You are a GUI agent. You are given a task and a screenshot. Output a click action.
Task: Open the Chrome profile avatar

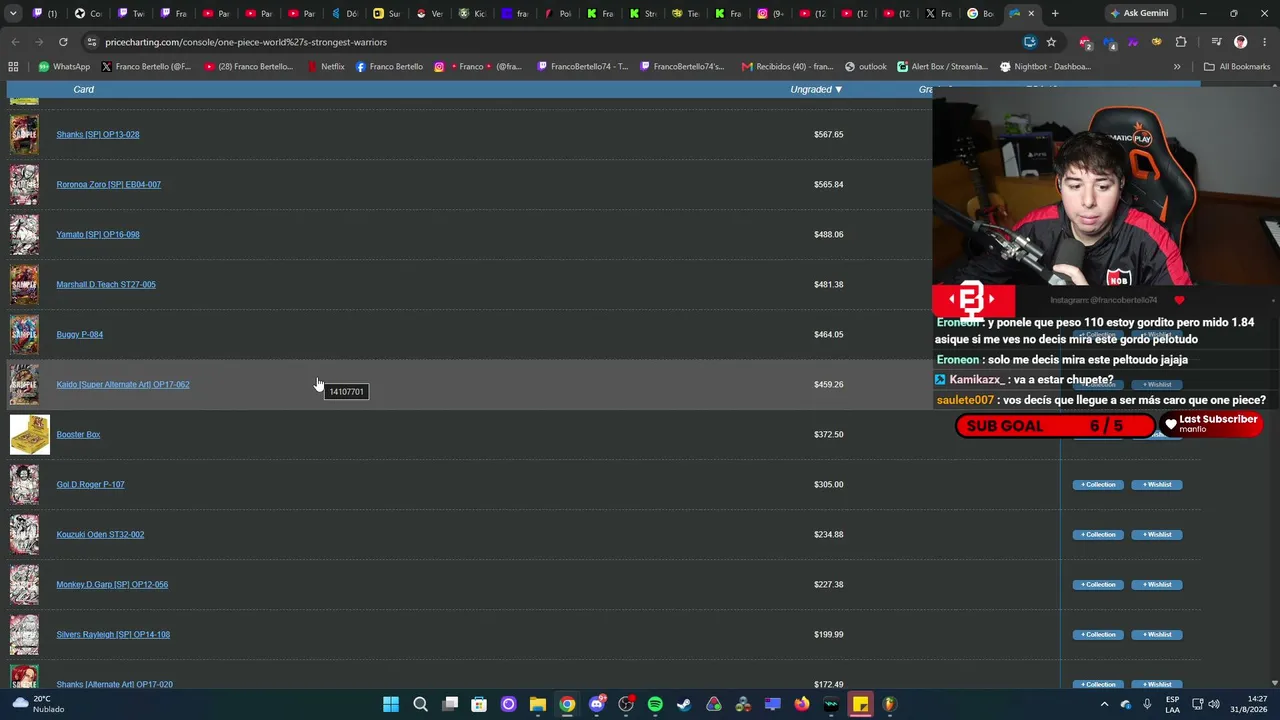[x=1241, y=42]
